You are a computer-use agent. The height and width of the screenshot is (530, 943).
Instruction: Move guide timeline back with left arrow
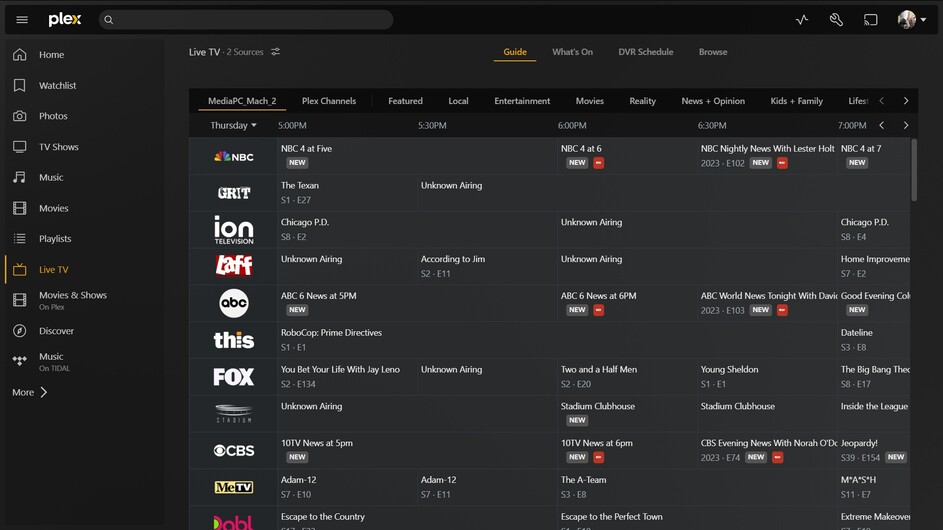click(882, 125)
